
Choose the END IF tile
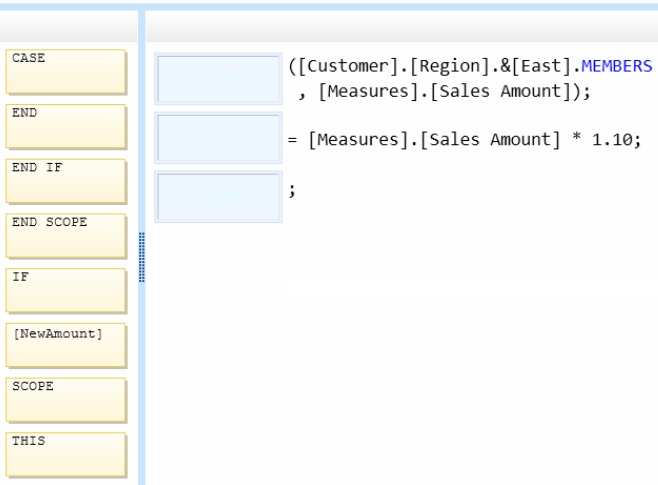[66, 181]
